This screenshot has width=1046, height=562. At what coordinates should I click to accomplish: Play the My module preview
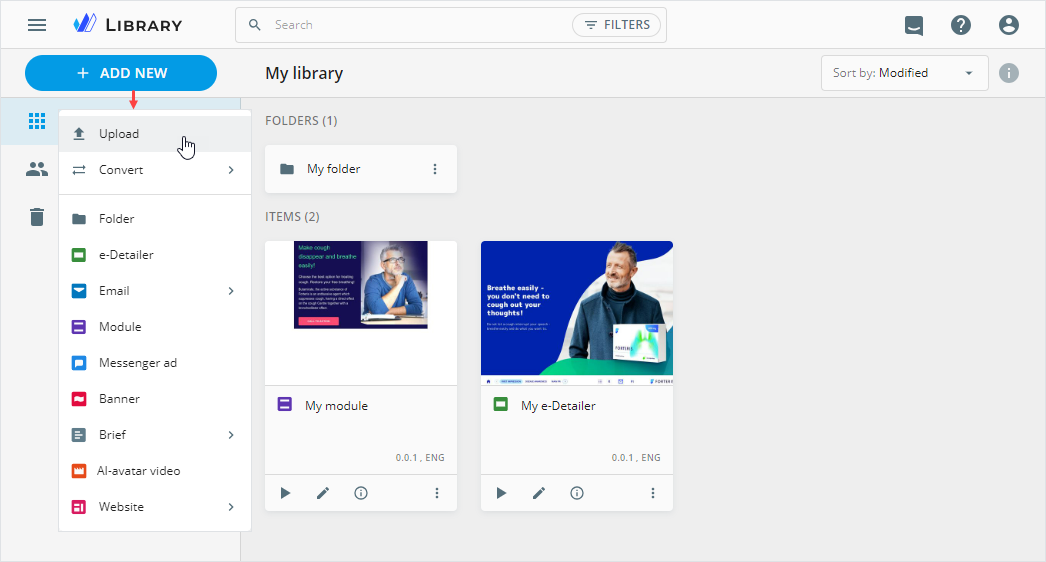click(285, 493)
